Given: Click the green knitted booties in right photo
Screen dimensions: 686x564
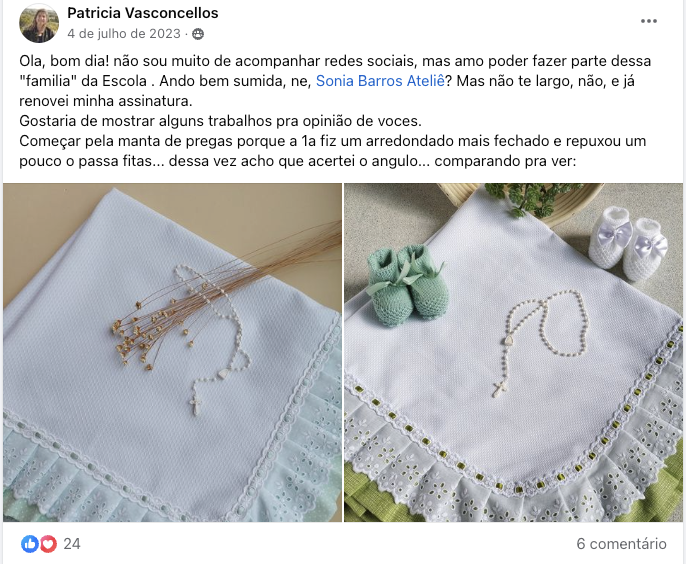Looking at the screenshot, I should coord(406,286).
